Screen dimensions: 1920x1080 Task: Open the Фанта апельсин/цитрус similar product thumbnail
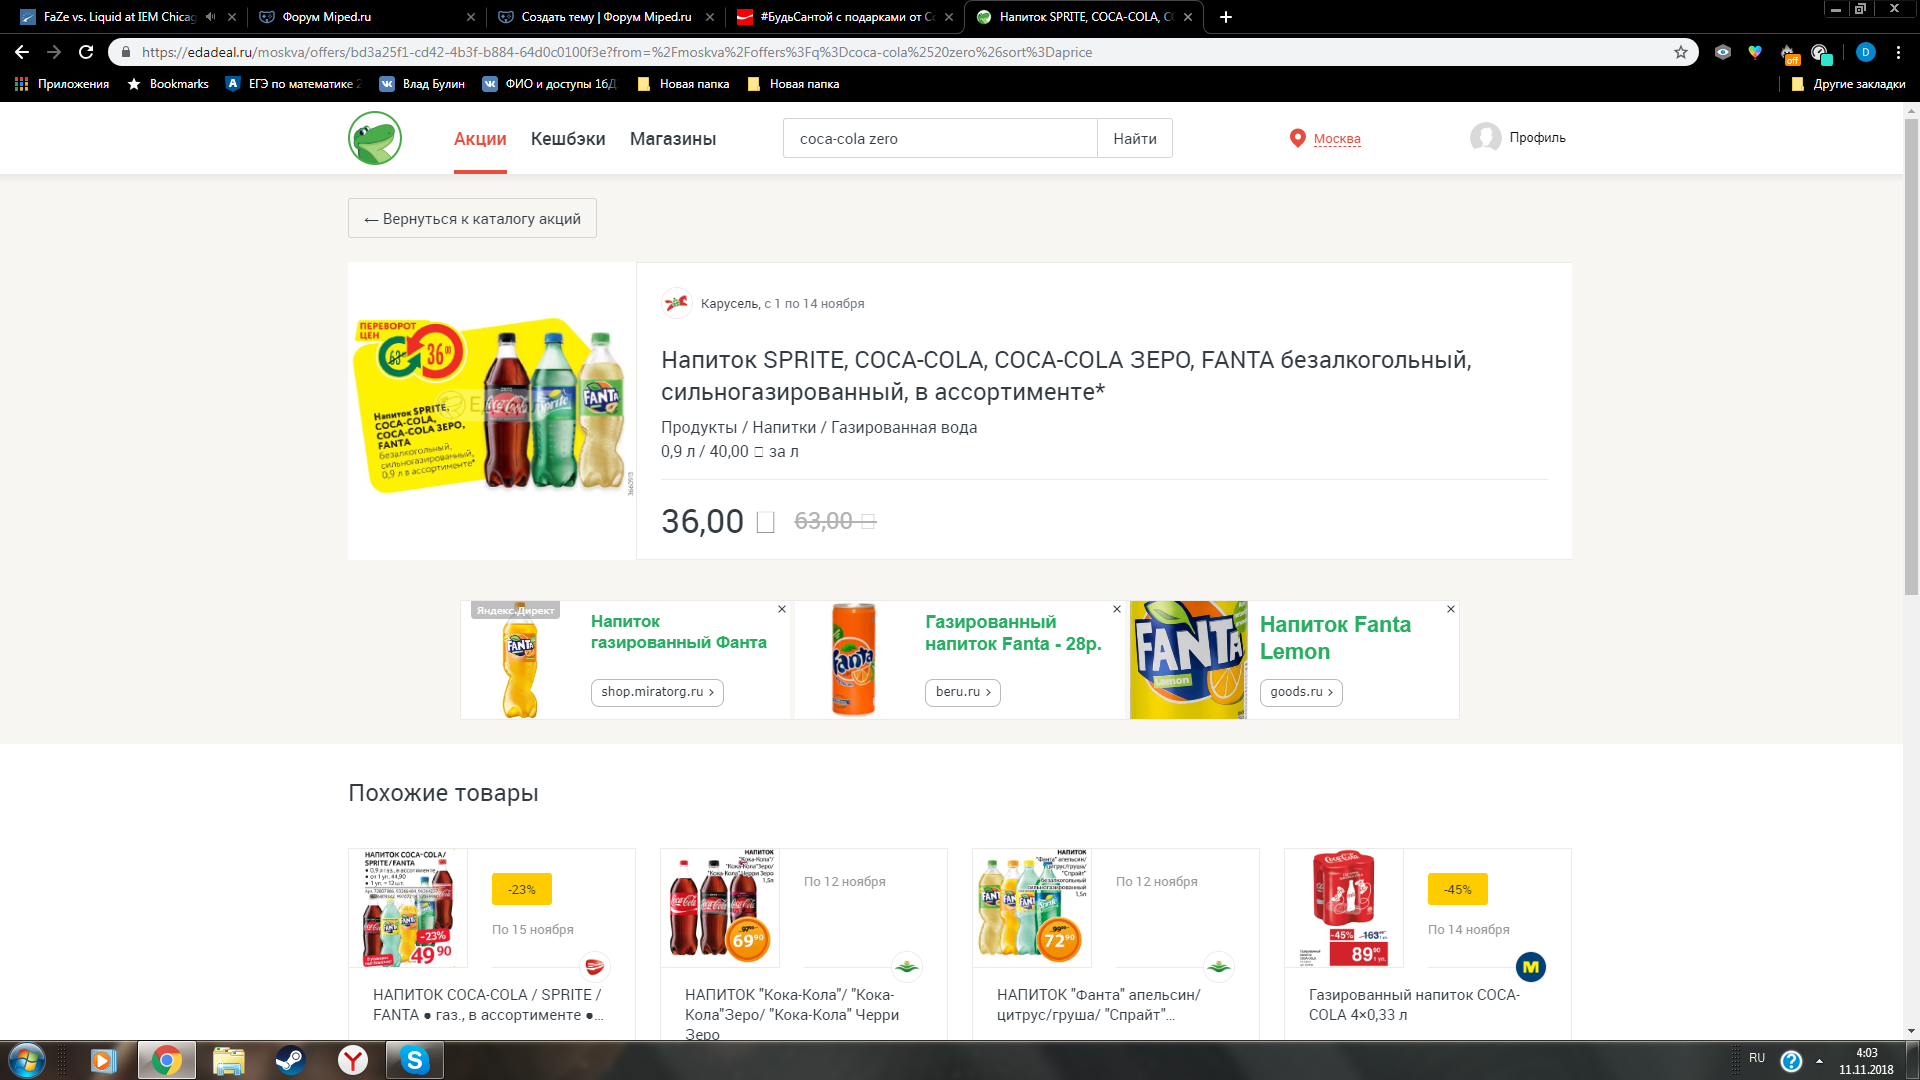[1032, 908]
